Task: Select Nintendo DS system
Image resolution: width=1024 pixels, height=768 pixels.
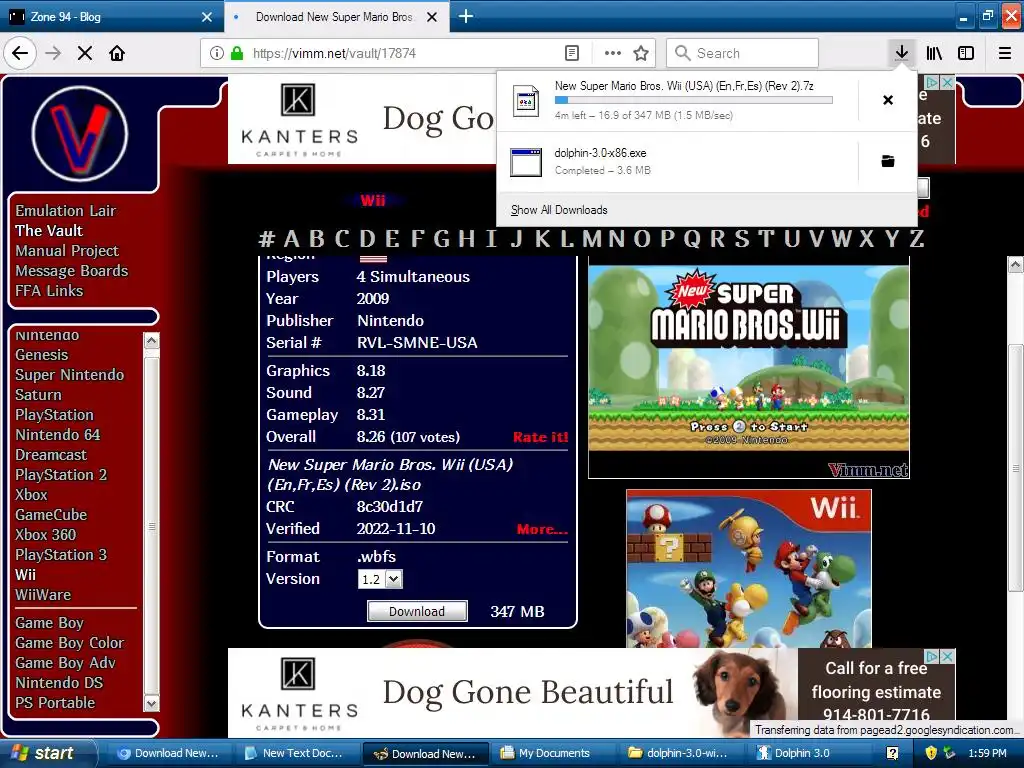Action: [x=59, y=682]
